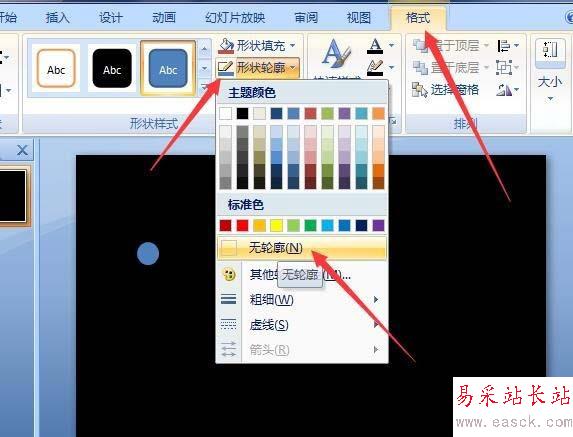The width and height of the screenshot is (573, 437).
Task: Expand the text fill dropdown arrow
Action: pos(391,46)
